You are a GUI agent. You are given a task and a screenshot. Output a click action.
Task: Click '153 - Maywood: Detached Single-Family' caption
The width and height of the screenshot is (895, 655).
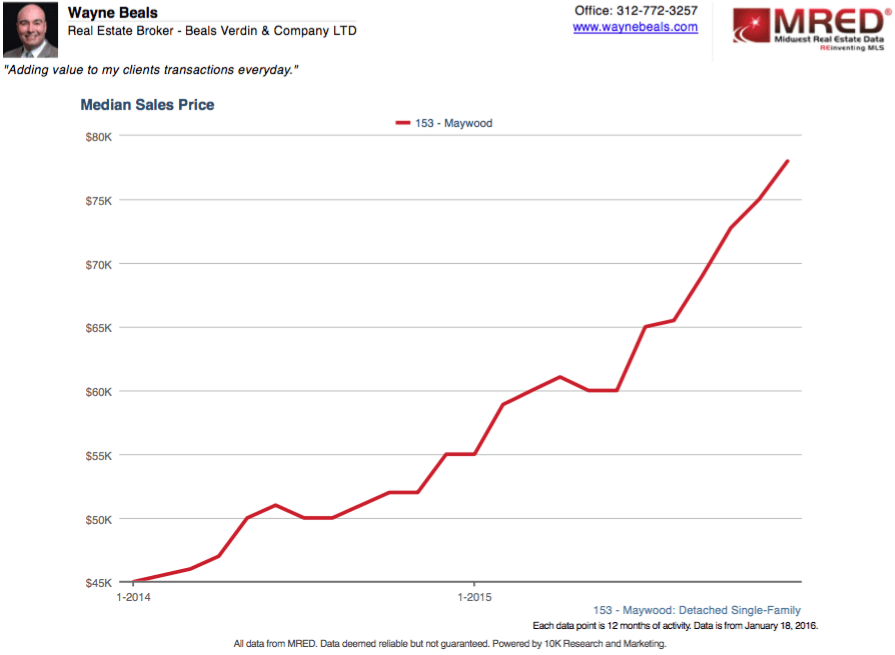(696, 610)
